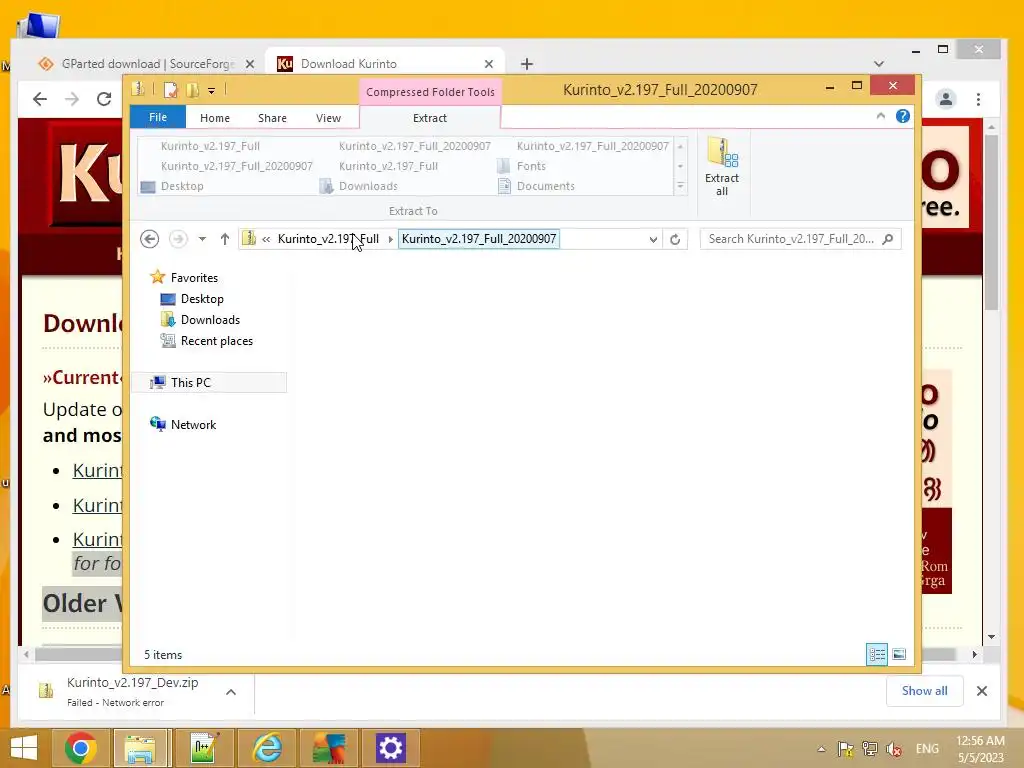
Task: Show hidden breadcrumb path chevrons
Action: click(x=266, y=239)
